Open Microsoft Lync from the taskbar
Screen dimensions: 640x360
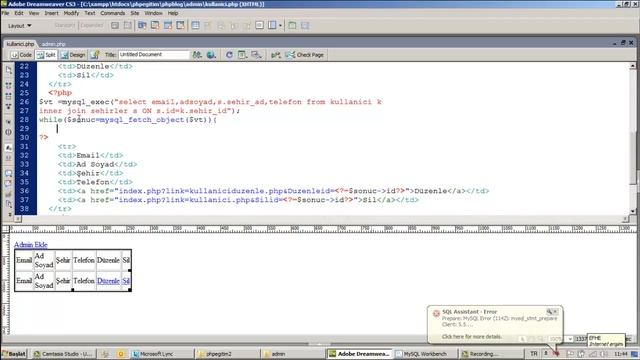click(x=162, y=354)
